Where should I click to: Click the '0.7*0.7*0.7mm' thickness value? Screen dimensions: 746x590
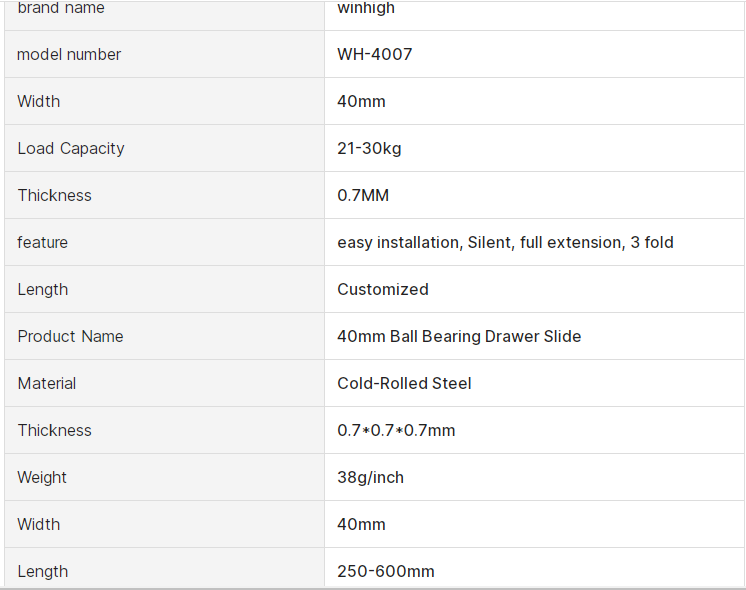[396, 431]
